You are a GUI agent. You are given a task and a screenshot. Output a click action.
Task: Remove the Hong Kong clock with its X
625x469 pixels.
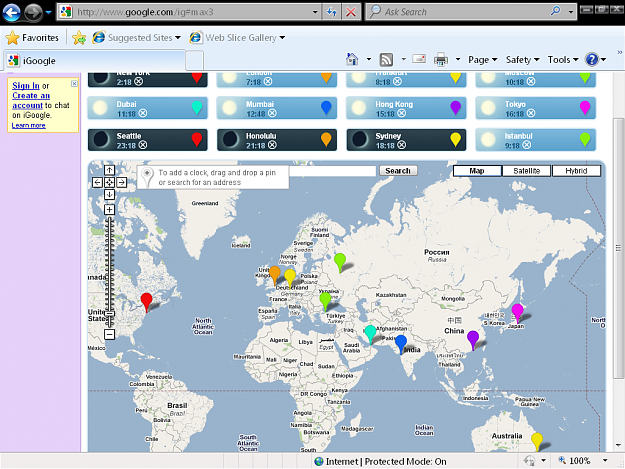tap(402, 113)
